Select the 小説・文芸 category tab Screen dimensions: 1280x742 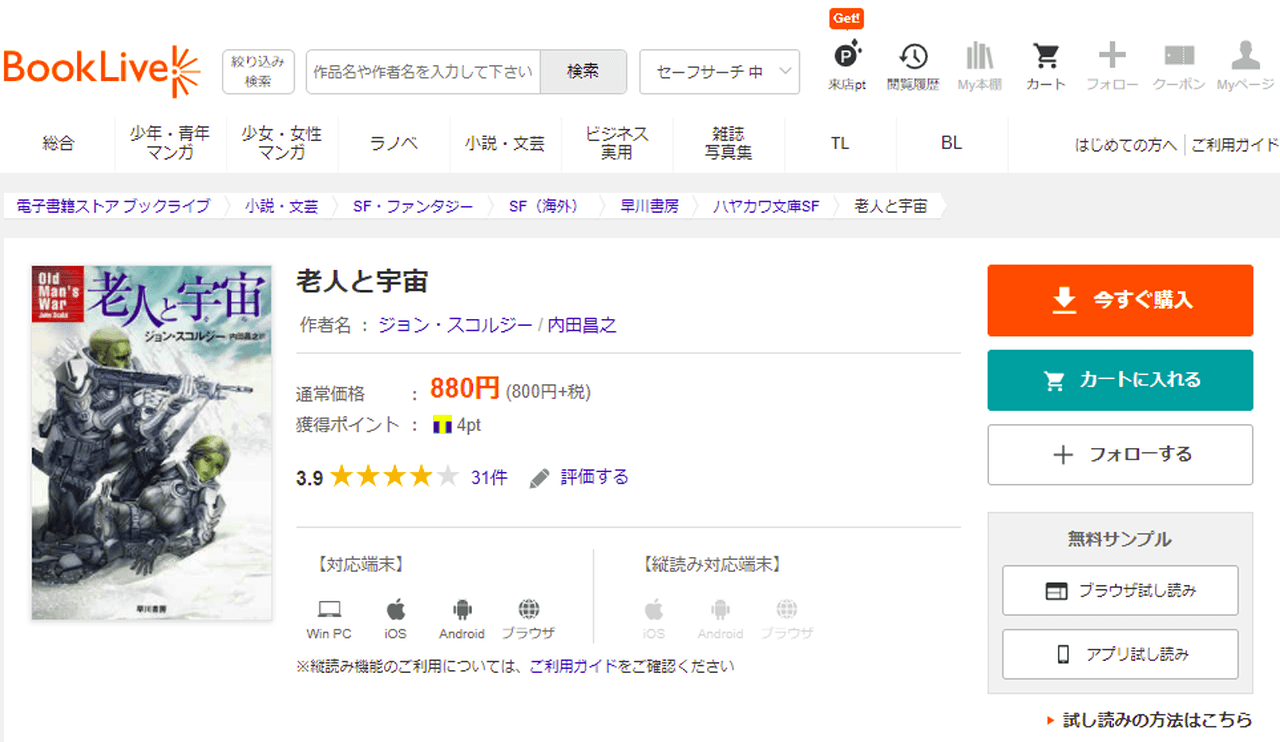click(x=505, y=144)
